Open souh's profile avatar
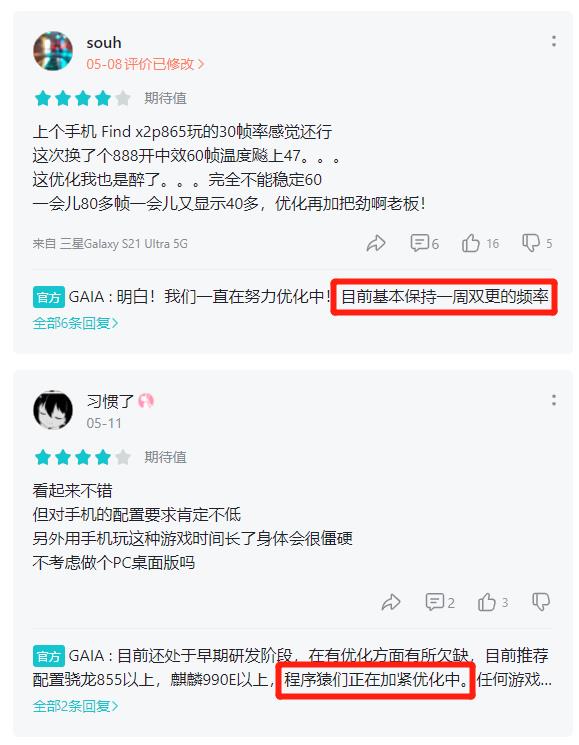Viewport: 579px width, 745px height. pyautogui.click(x=53, y=51)
